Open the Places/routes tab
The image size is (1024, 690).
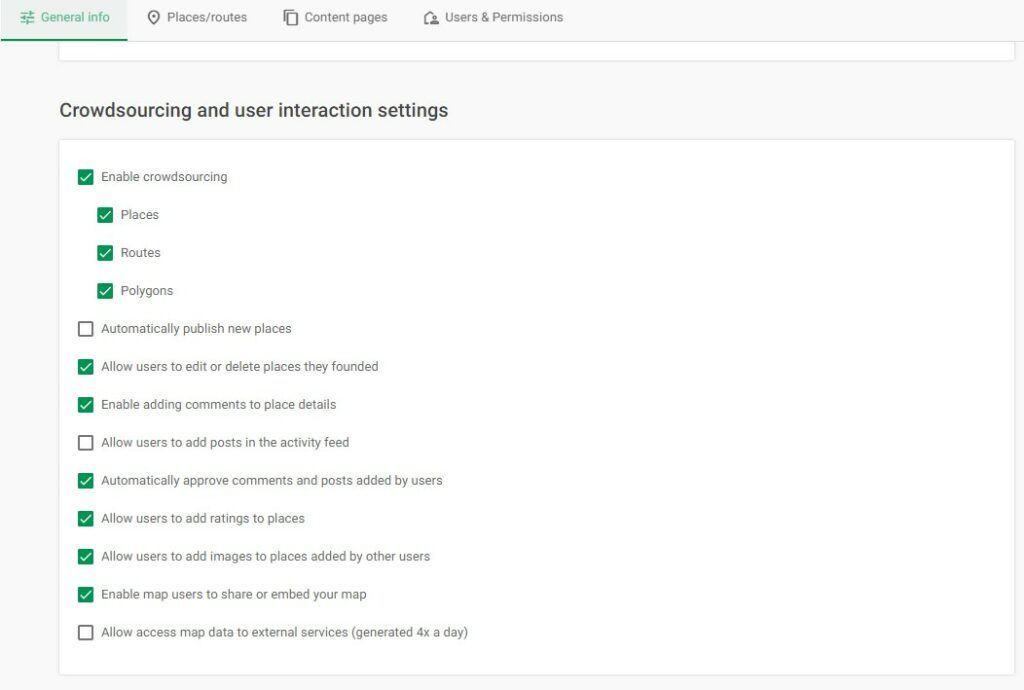tap(197, 18)
